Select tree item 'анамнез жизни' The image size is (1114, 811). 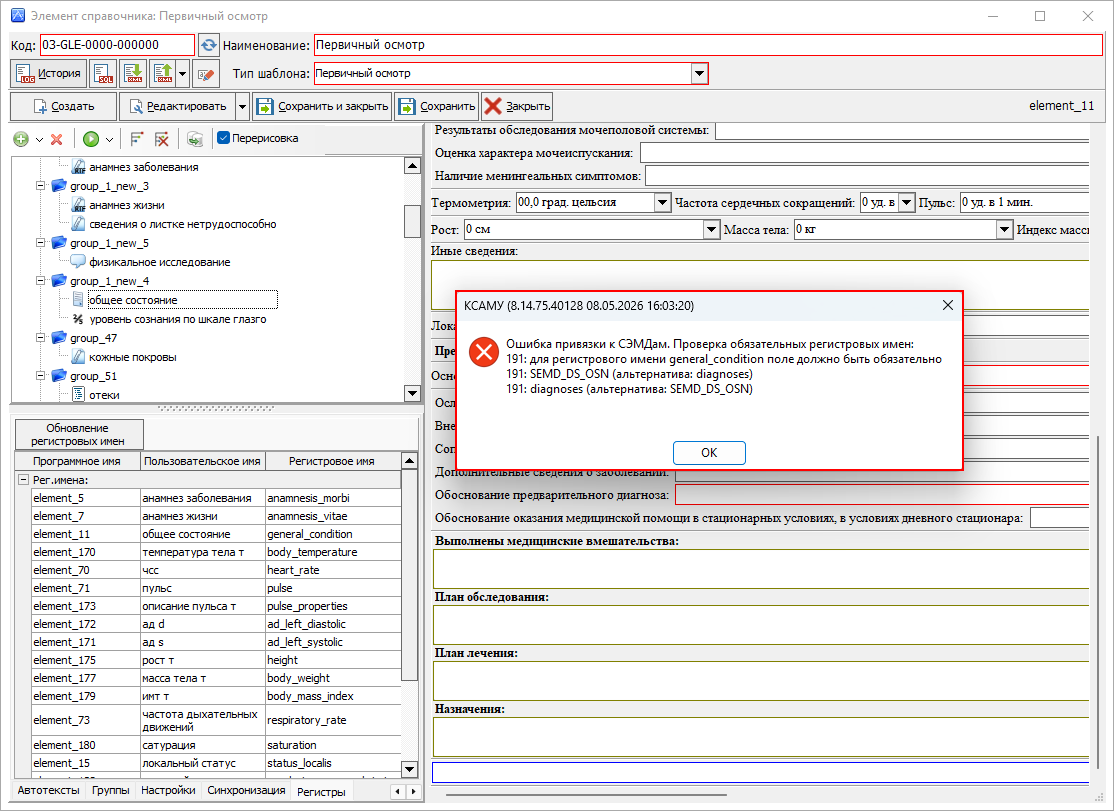[126, 205]
